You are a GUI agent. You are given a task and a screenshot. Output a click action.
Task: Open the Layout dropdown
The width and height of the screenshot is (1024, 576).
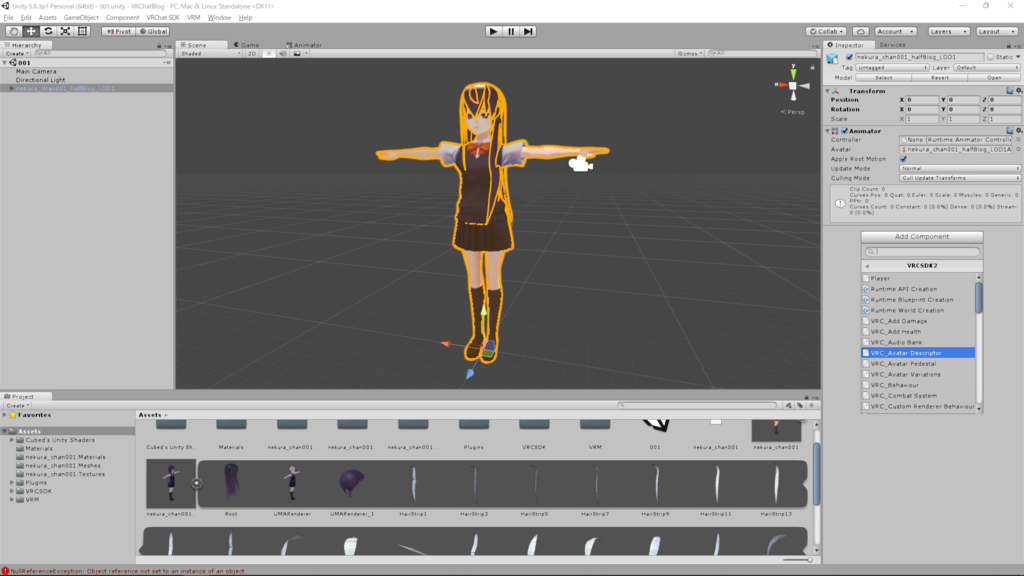tap(997, 31)
